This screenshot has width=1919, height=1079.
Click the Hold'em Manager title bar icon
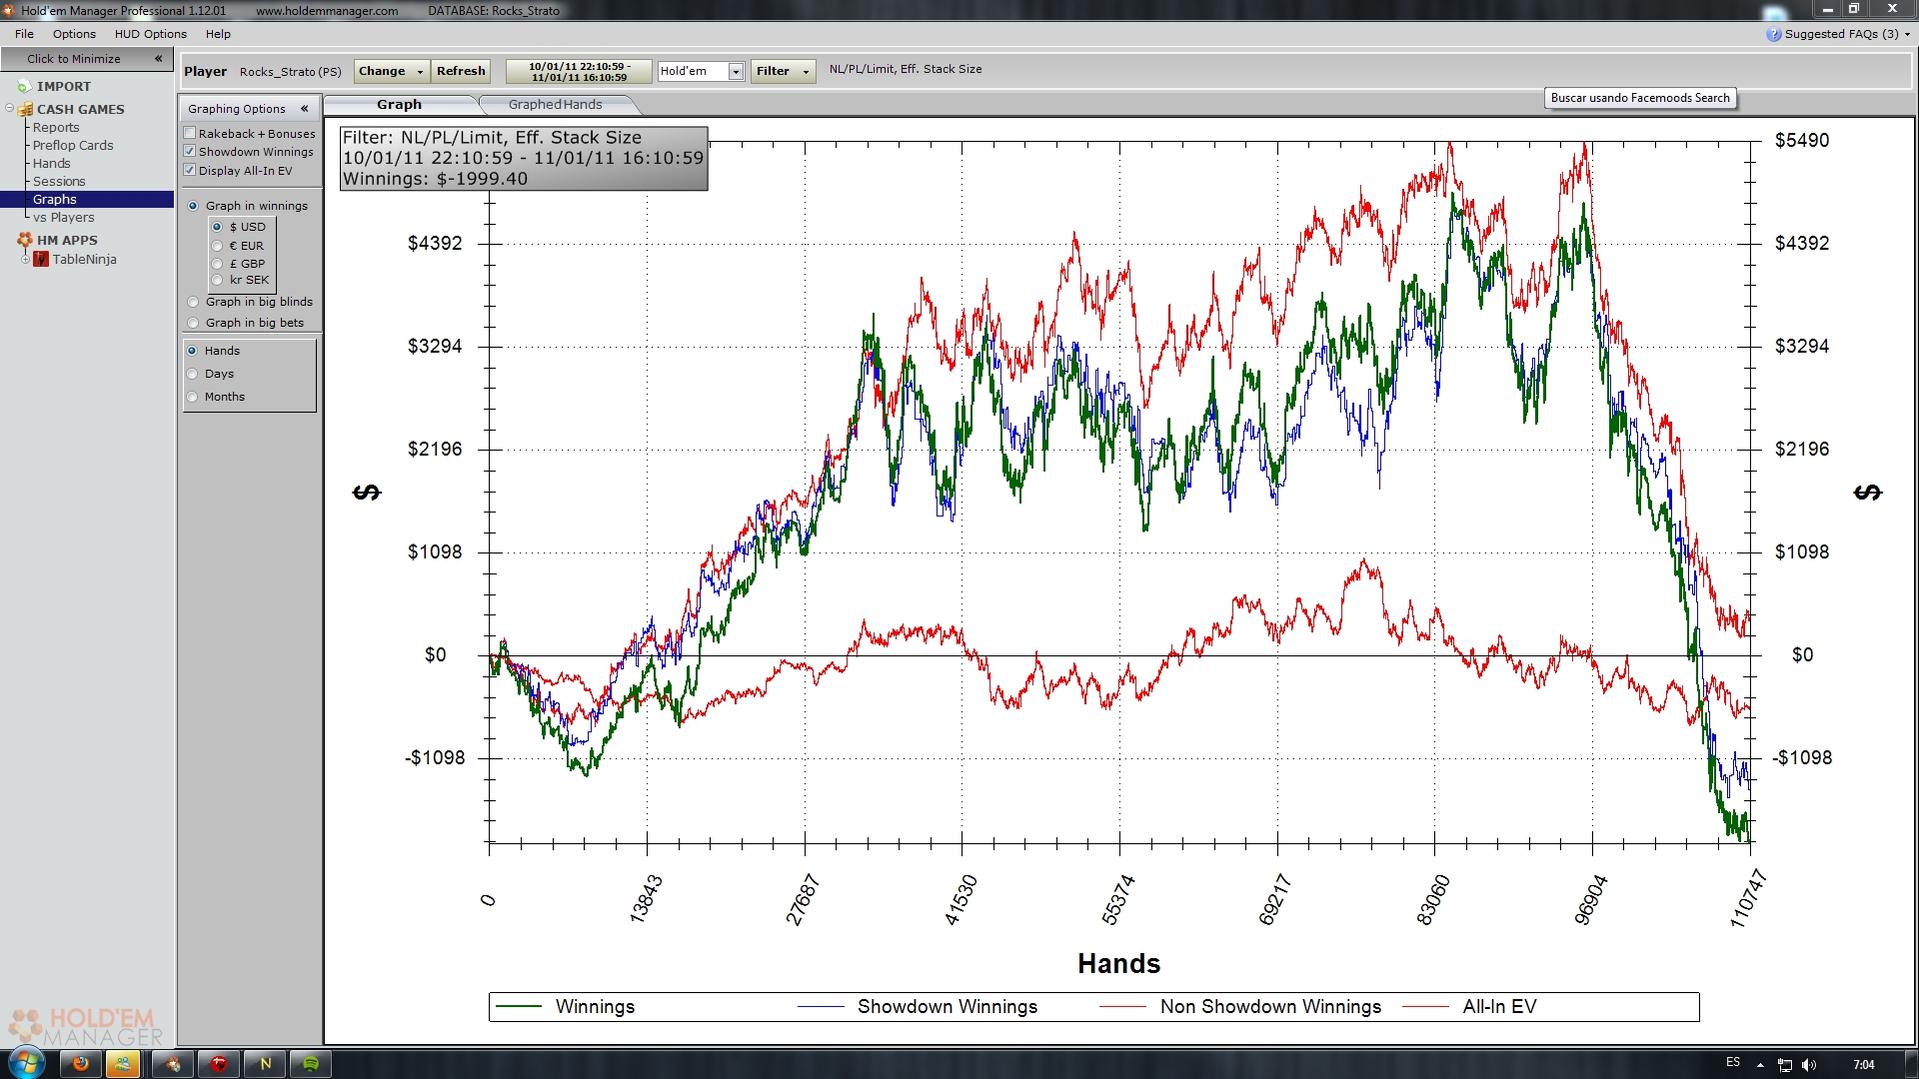coord(9,10)
